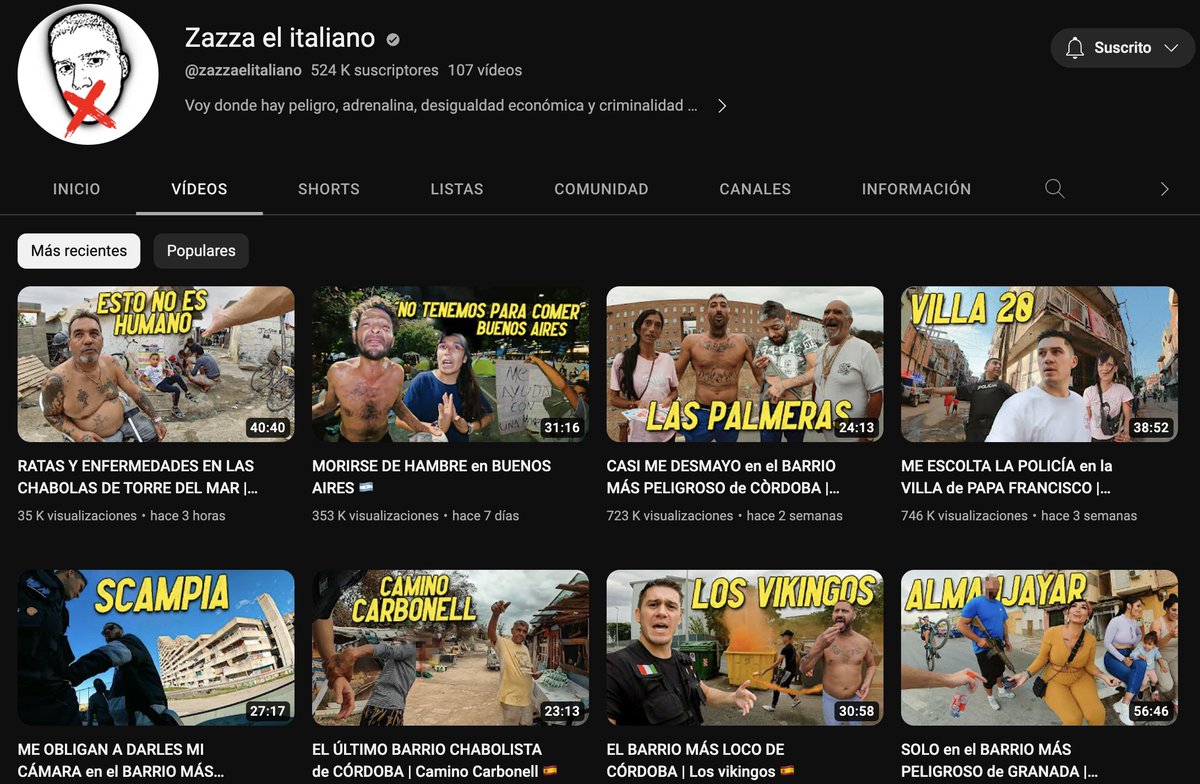Go to the LISTAS tab

pyautogui.click(x=457, y=189)
